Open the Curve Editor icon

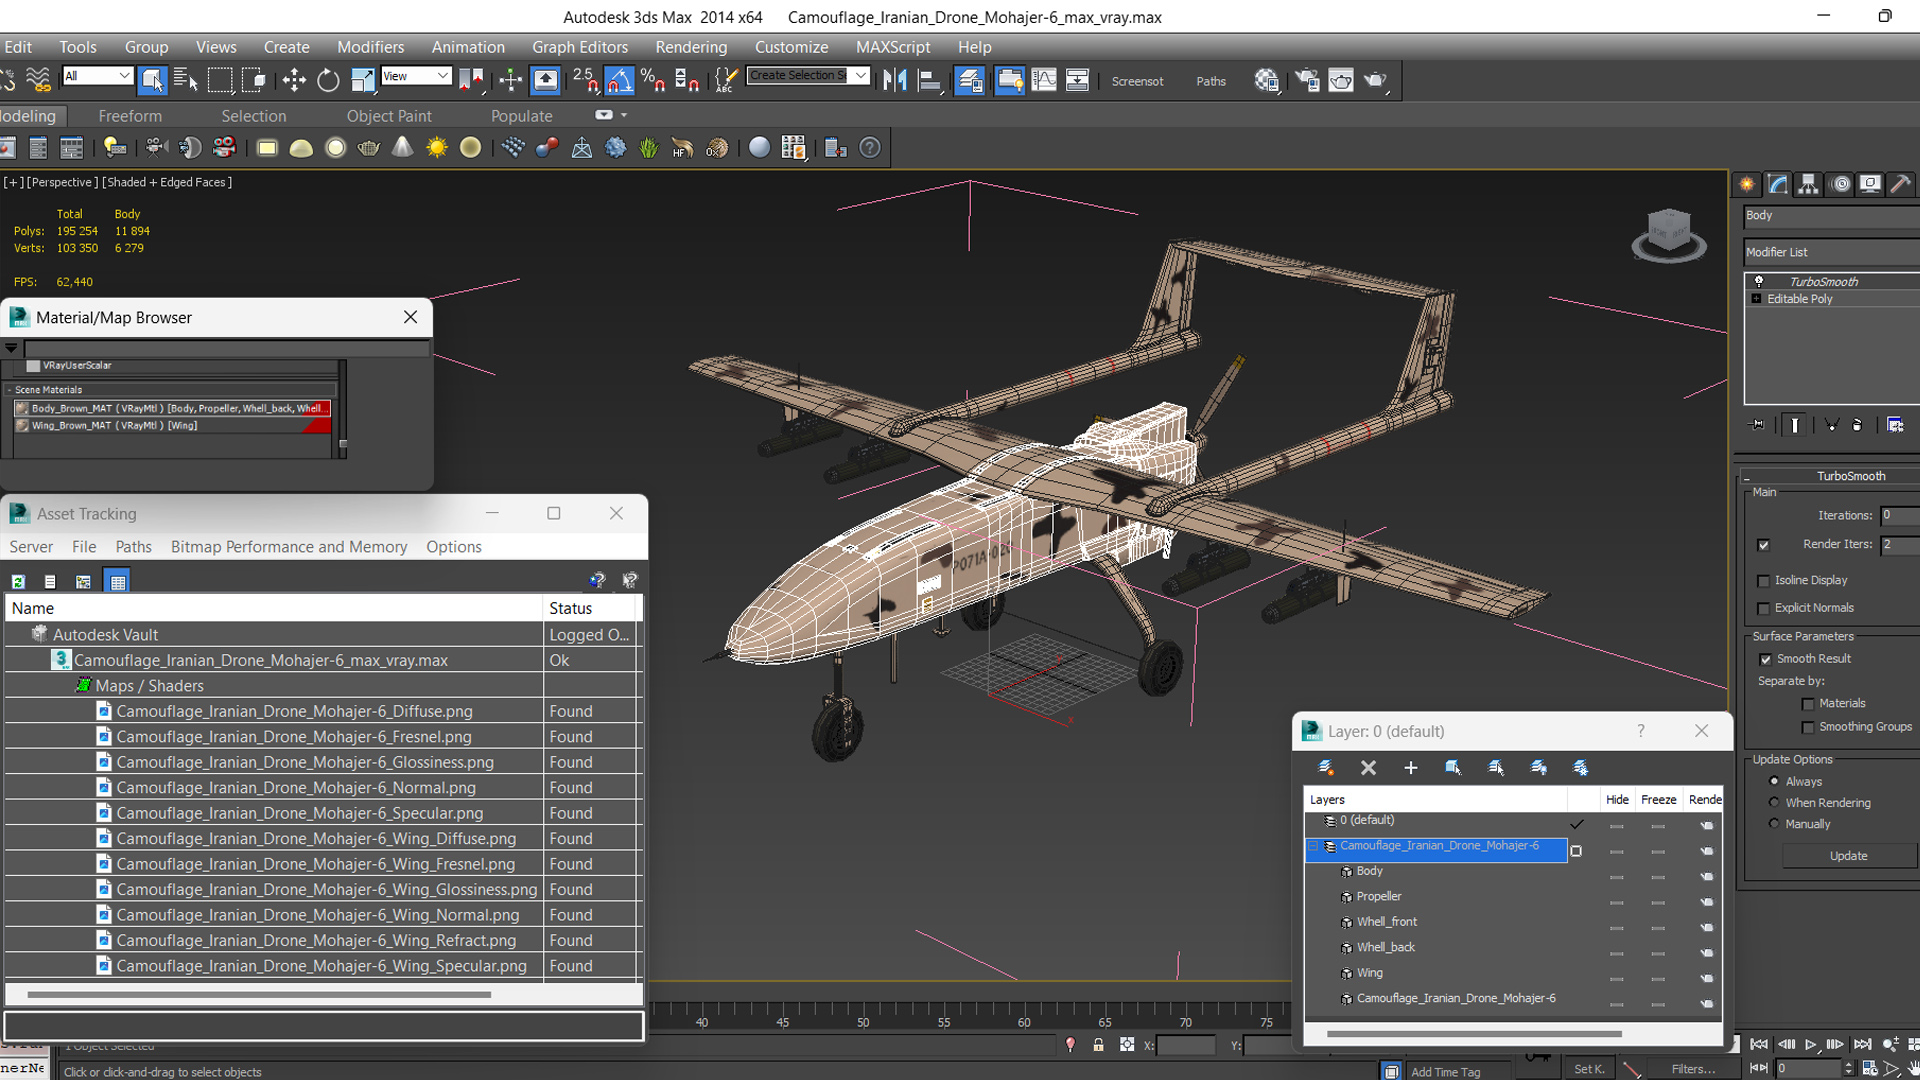(x=1043, y=80)
